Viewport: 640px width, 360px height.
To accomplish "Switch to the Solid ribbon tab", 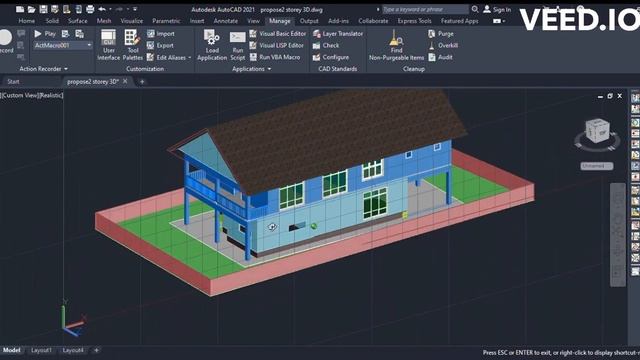I will [x=52, y=21].
